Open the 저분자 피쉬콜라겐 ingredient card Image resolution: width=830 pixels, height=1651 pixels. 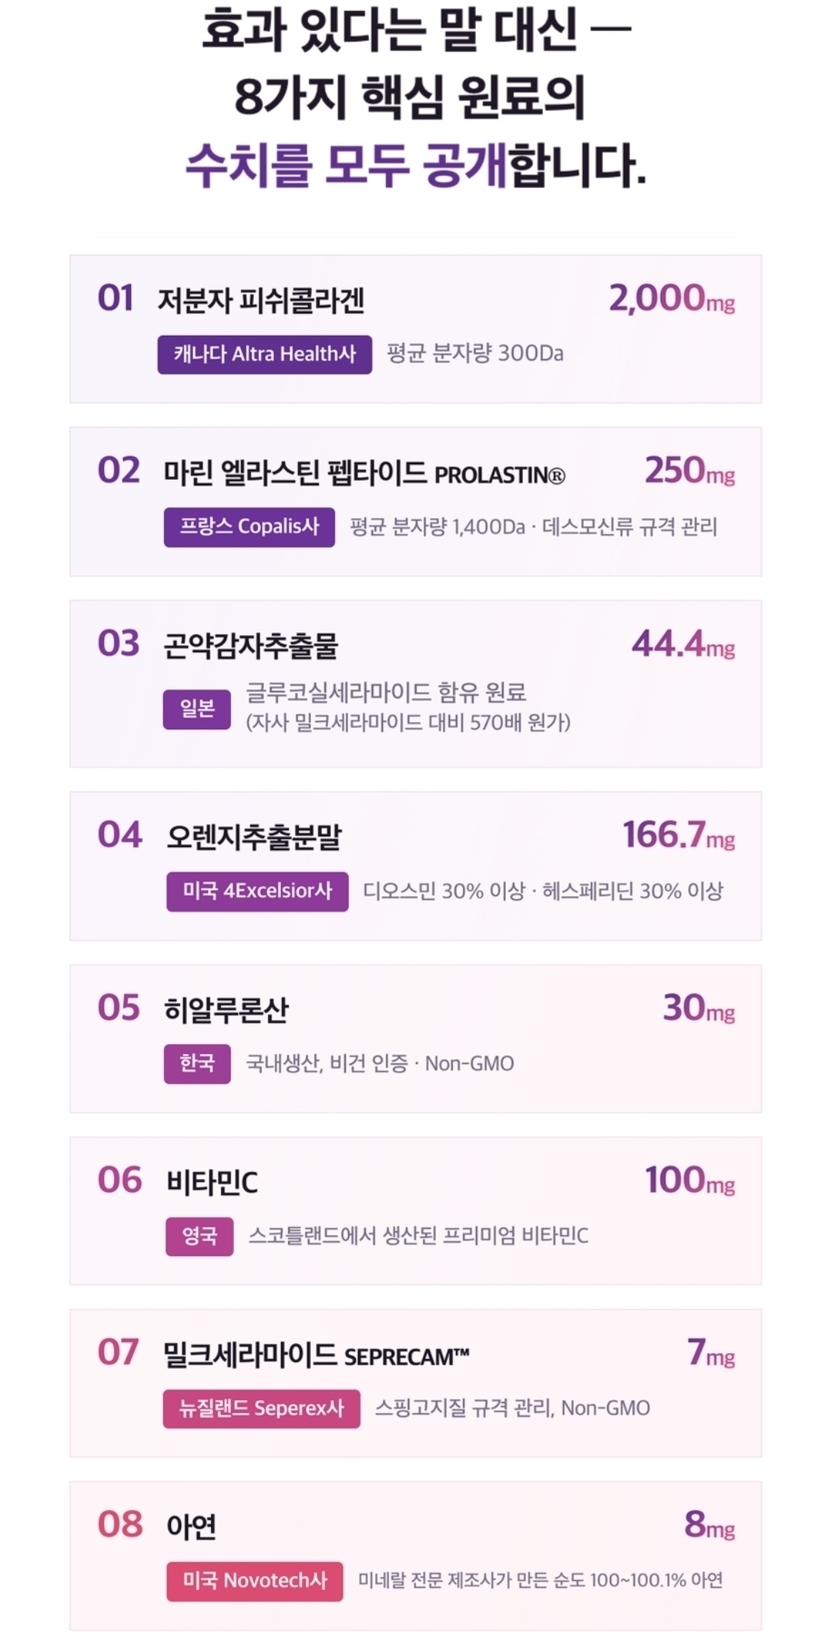click(x=415, y=329)
